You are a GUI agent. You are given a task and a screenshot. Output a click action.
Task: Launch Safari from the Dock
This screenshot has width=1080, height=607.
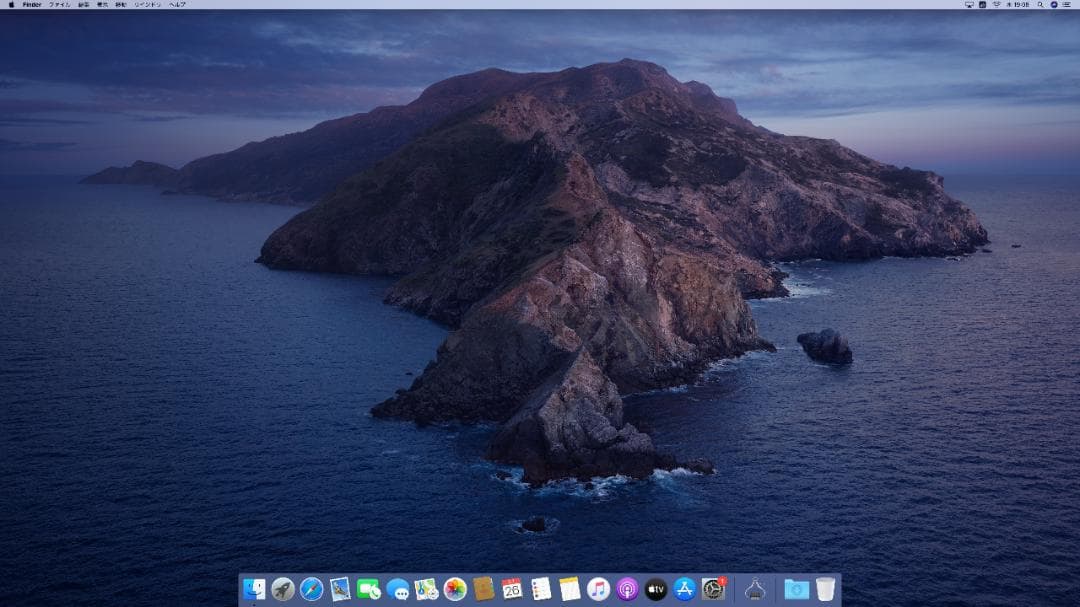click(311, 589)
